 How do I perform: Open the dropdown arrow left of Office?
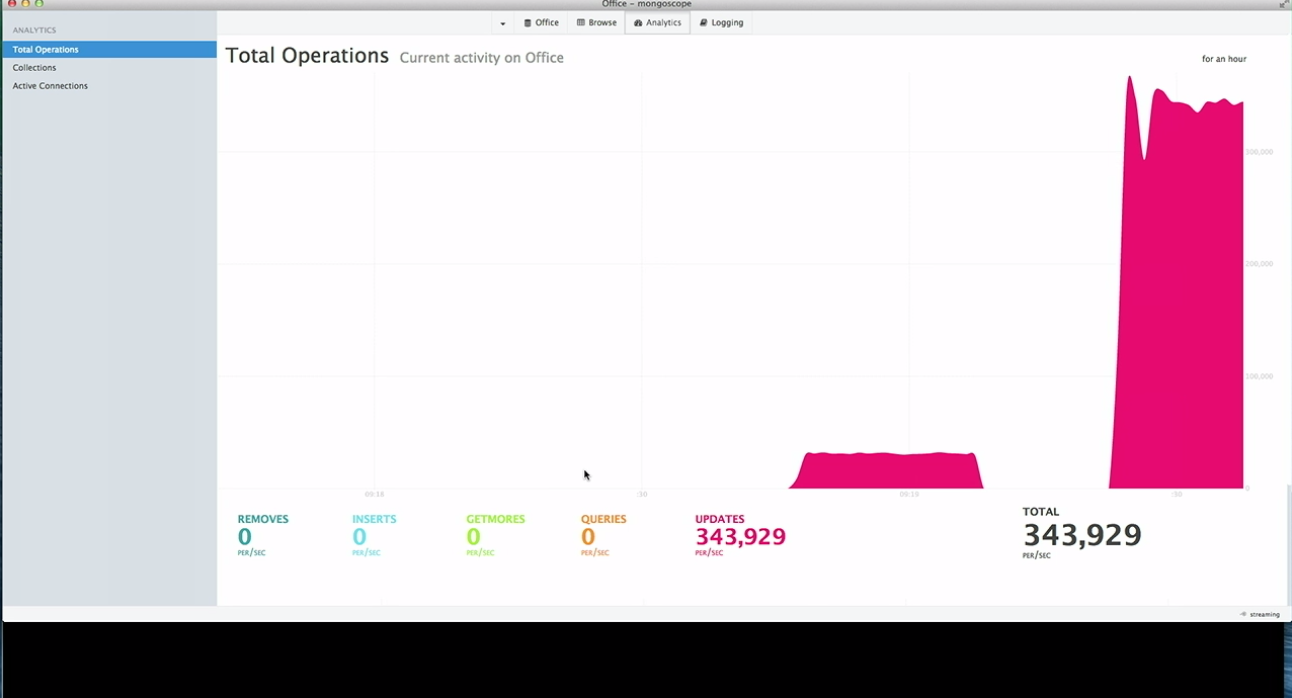click(x=503, y=23)
